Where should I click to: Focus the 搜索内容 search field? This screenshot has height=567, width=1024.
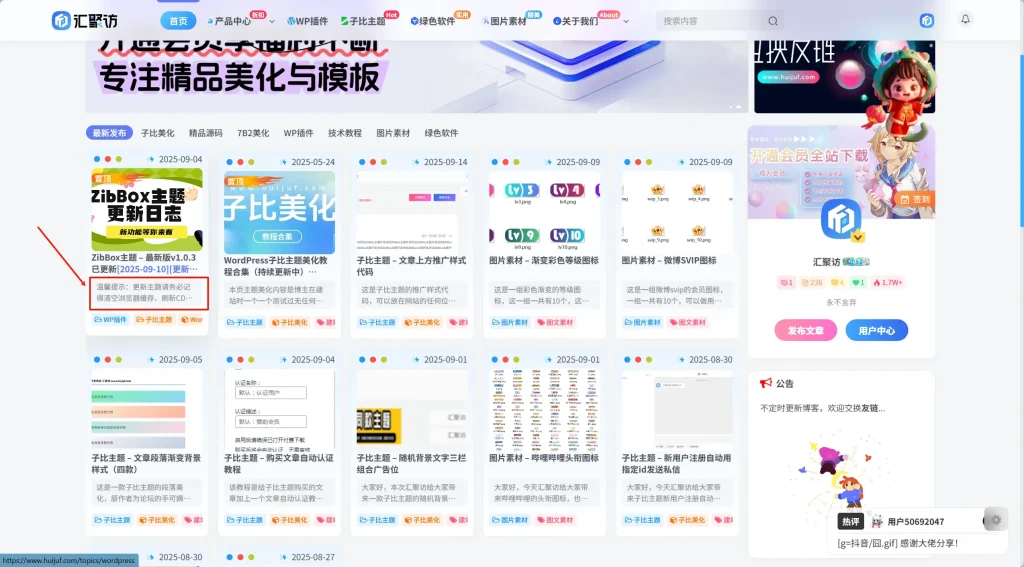pos(712,21)
